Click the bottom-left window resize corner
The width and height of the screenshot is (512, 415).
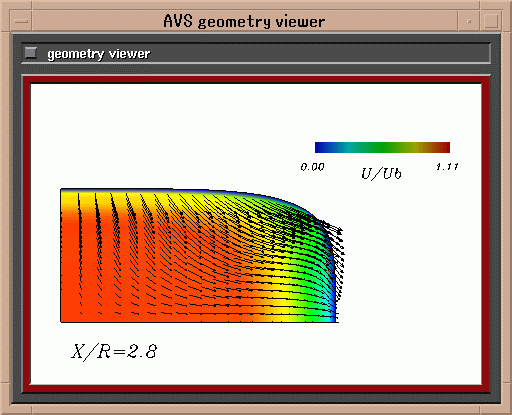[5, 409]
